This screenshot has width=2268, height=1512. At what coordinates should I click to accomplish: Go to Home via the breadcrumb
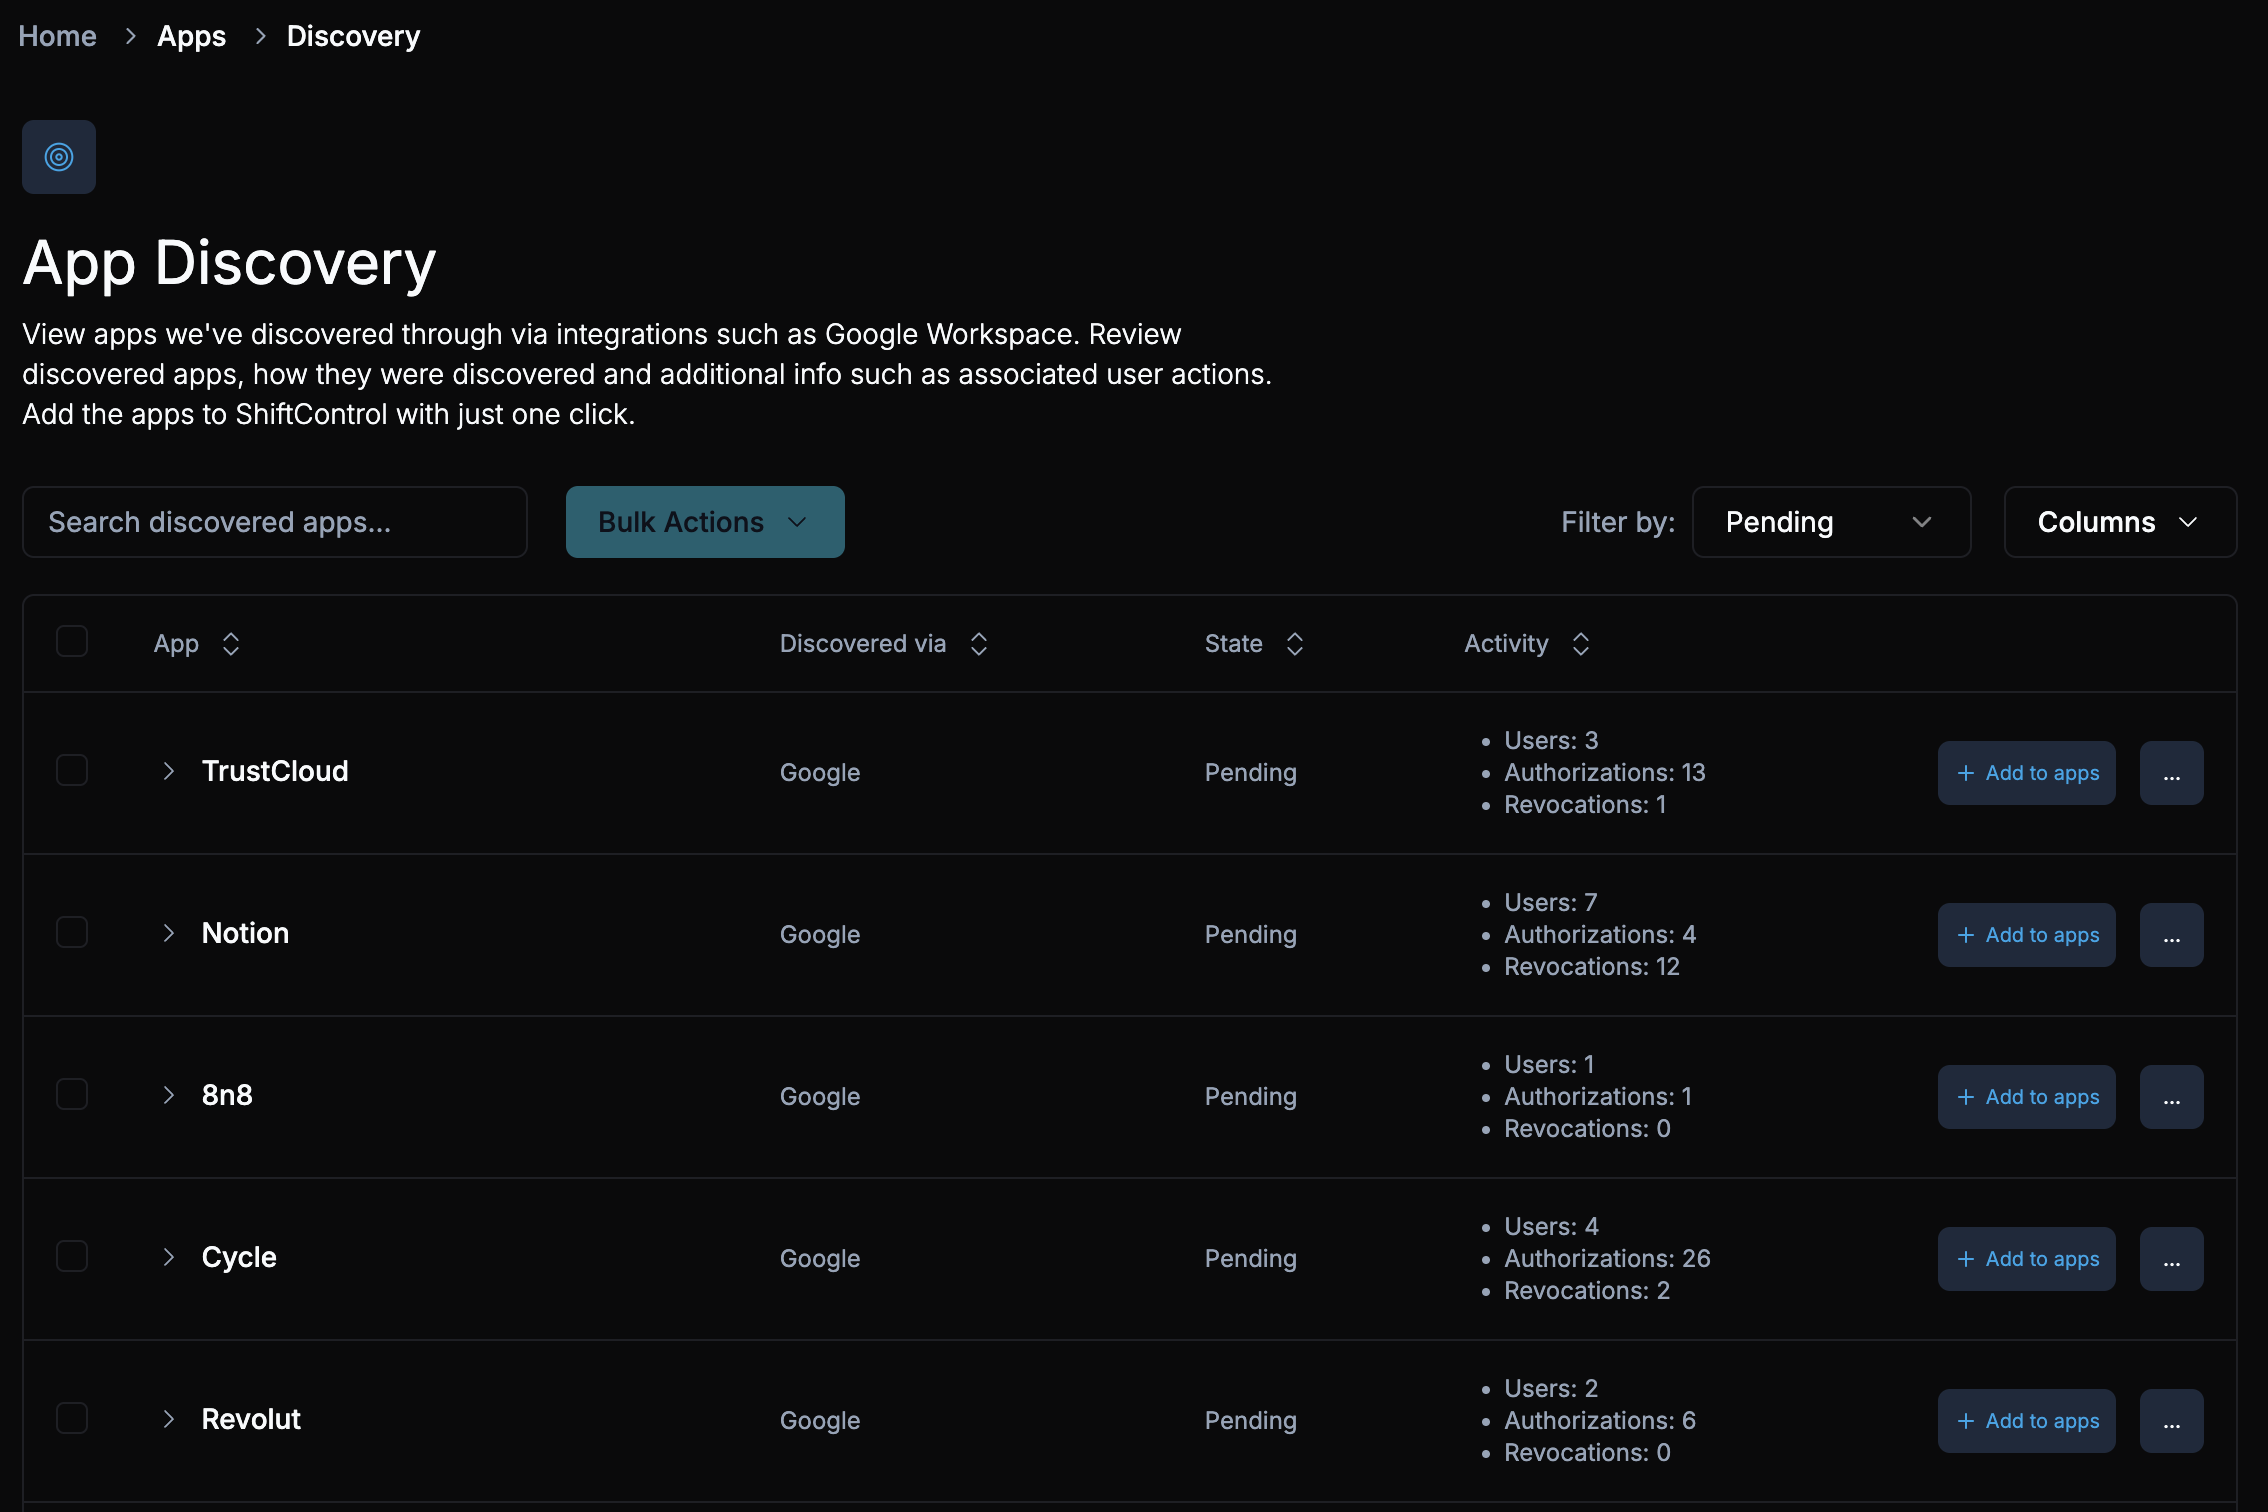[57, 36]
